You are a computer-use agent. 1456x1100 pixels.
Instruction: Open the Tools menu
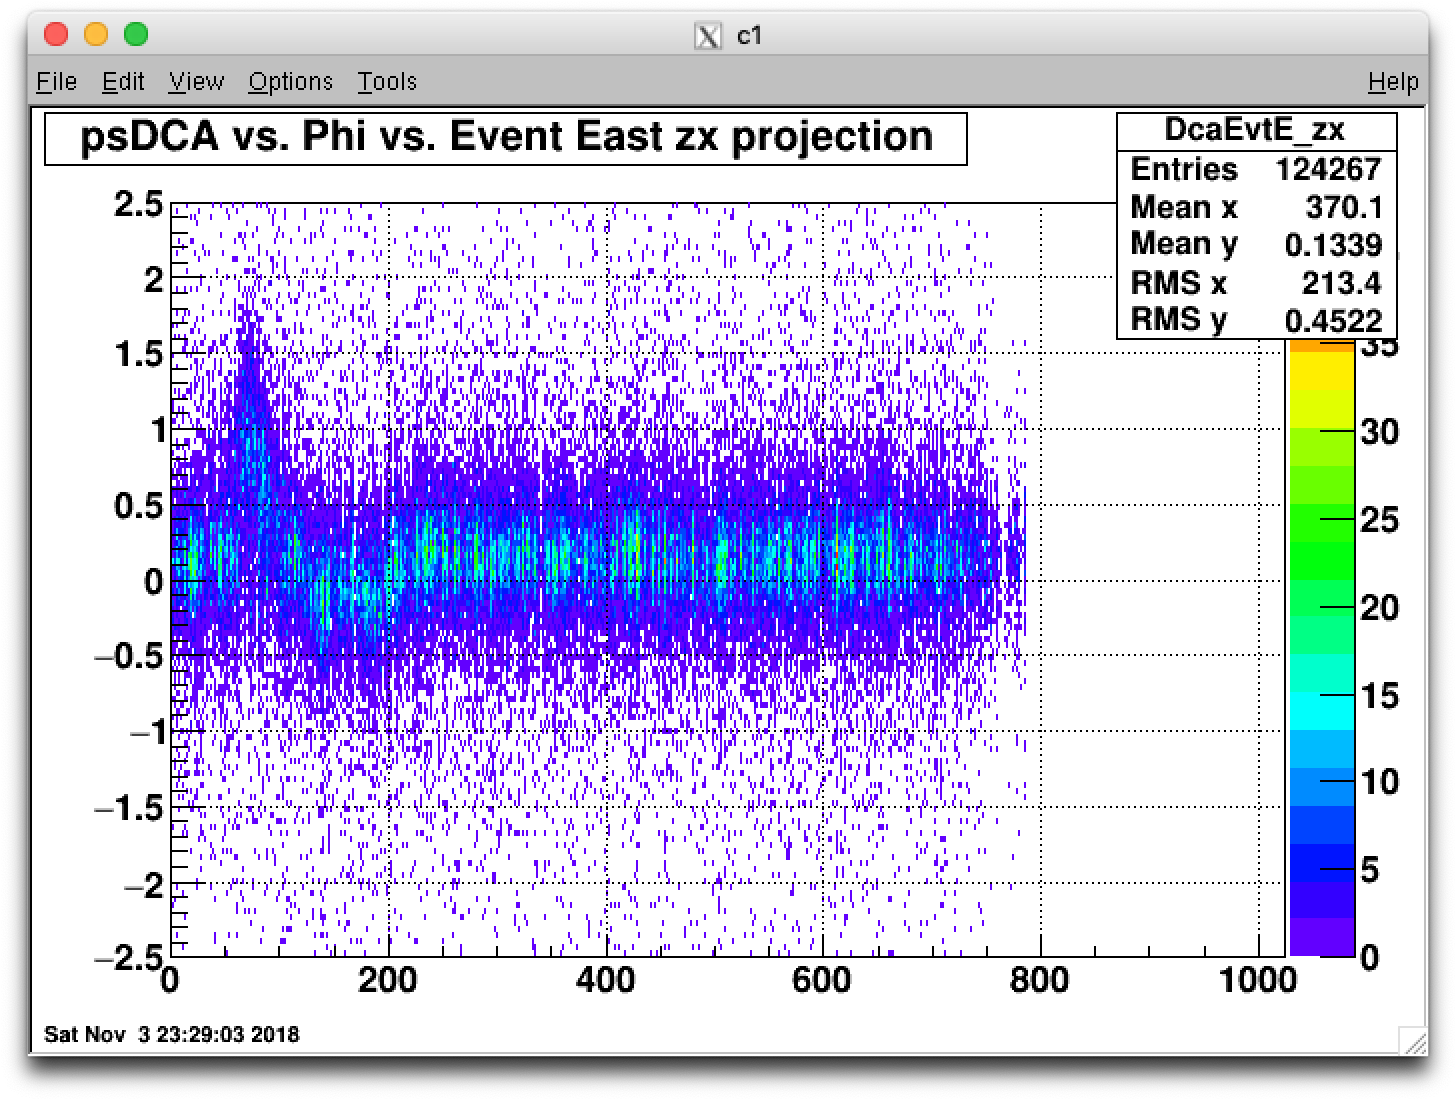click(x=387, y=82)
